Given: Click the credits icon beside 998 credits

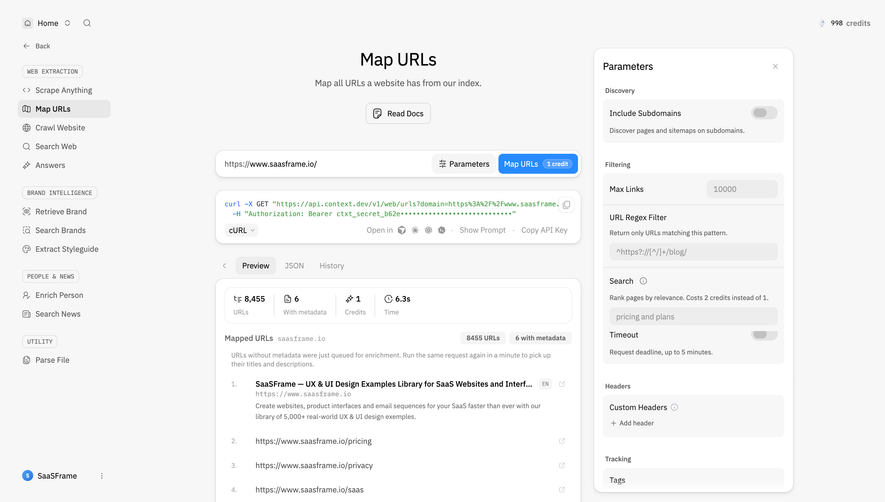Looking at the screenshot, I should (822, 23).
